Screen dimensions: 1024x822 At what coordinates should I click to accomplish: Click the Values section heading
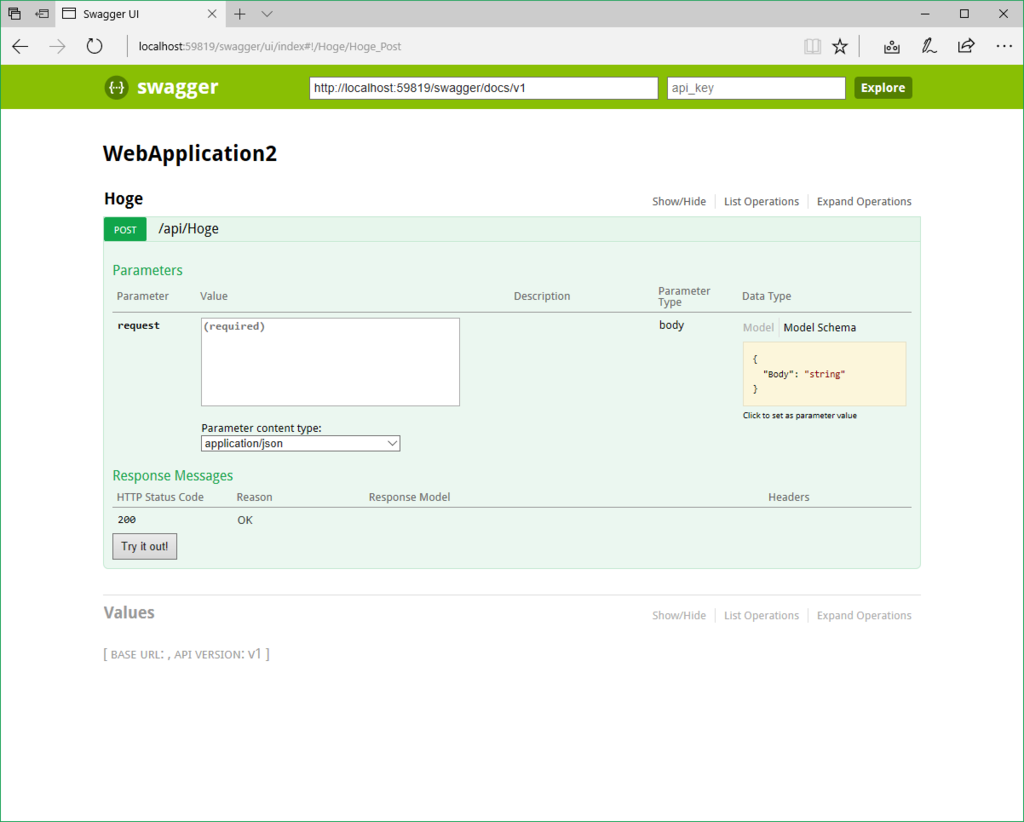tap(129, 612)
